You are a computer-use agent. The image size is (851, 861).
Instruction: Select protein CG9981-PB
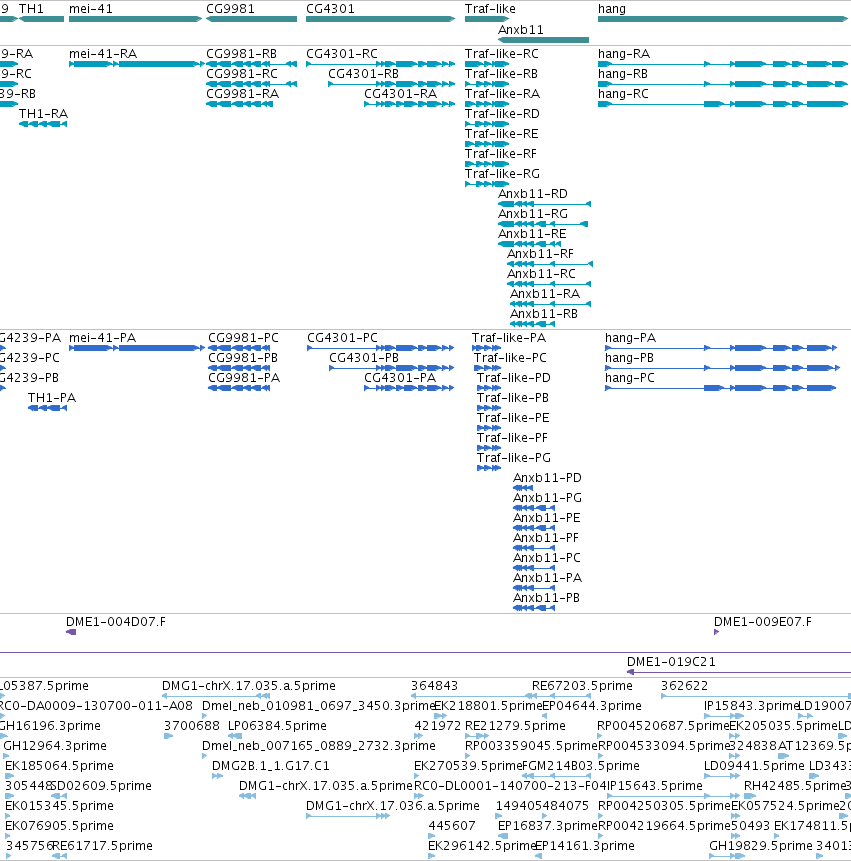click(239, 368)
